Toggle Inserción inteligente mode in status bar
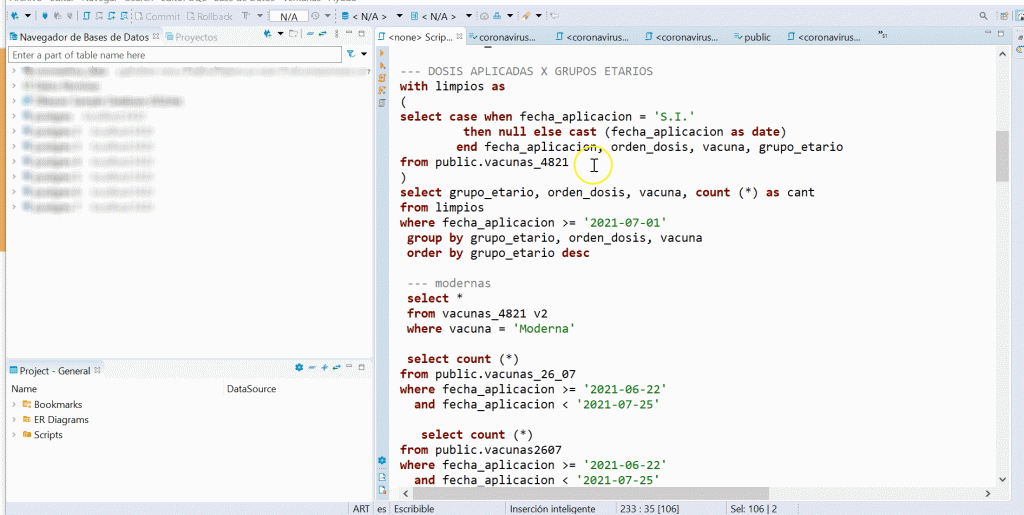This screenshot has width=1024, height=515. (552, 508)
